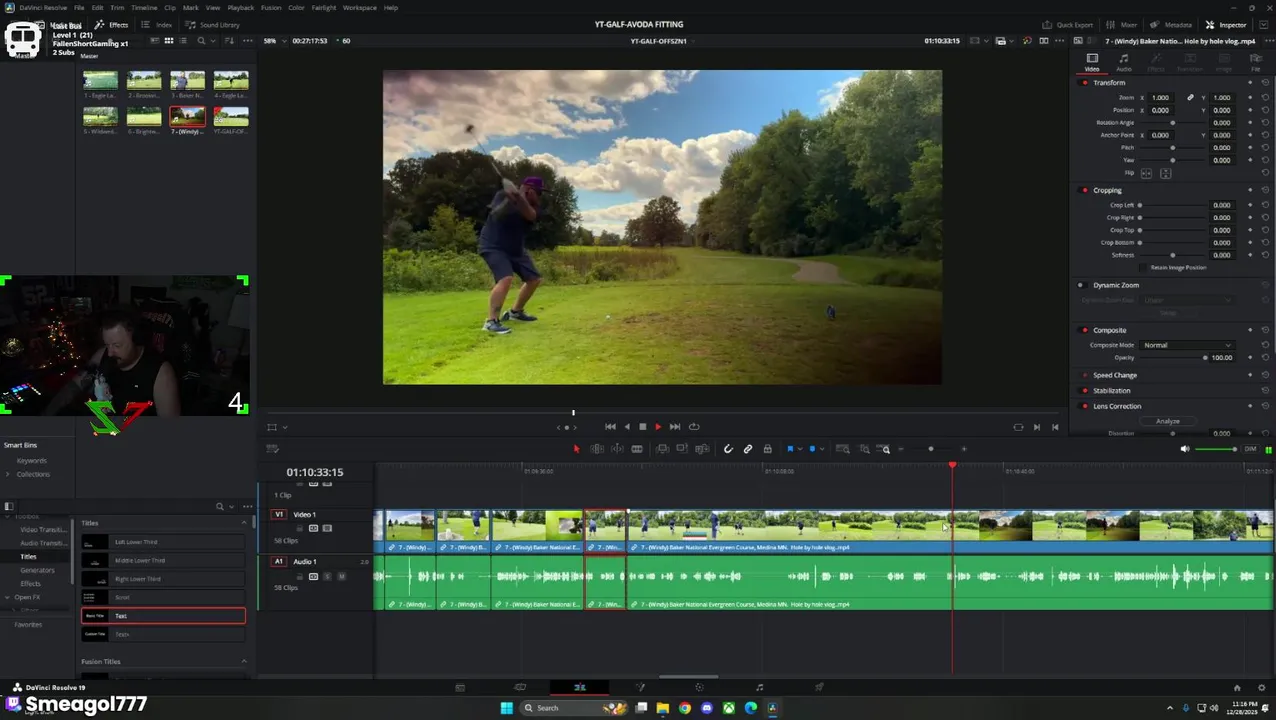The height and width of the screenshot is (720, 1276).
Task: Toggle position lock padlock icon
Action: click(767, 449)
